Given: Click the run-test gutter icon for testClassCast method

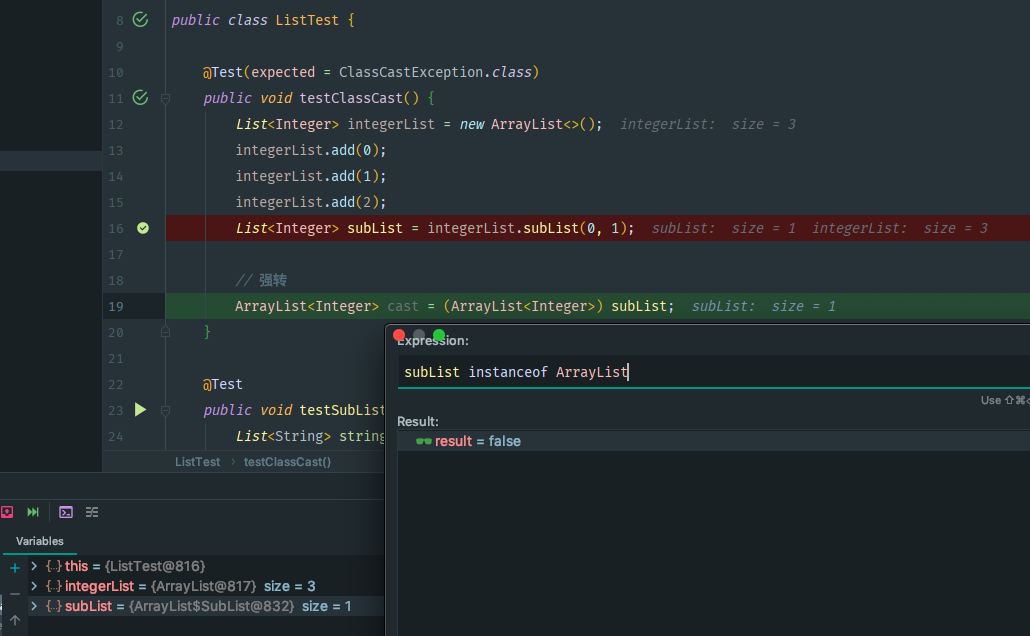Looking at the screenshot, I should pyautogui.click(x=140, y=97).
